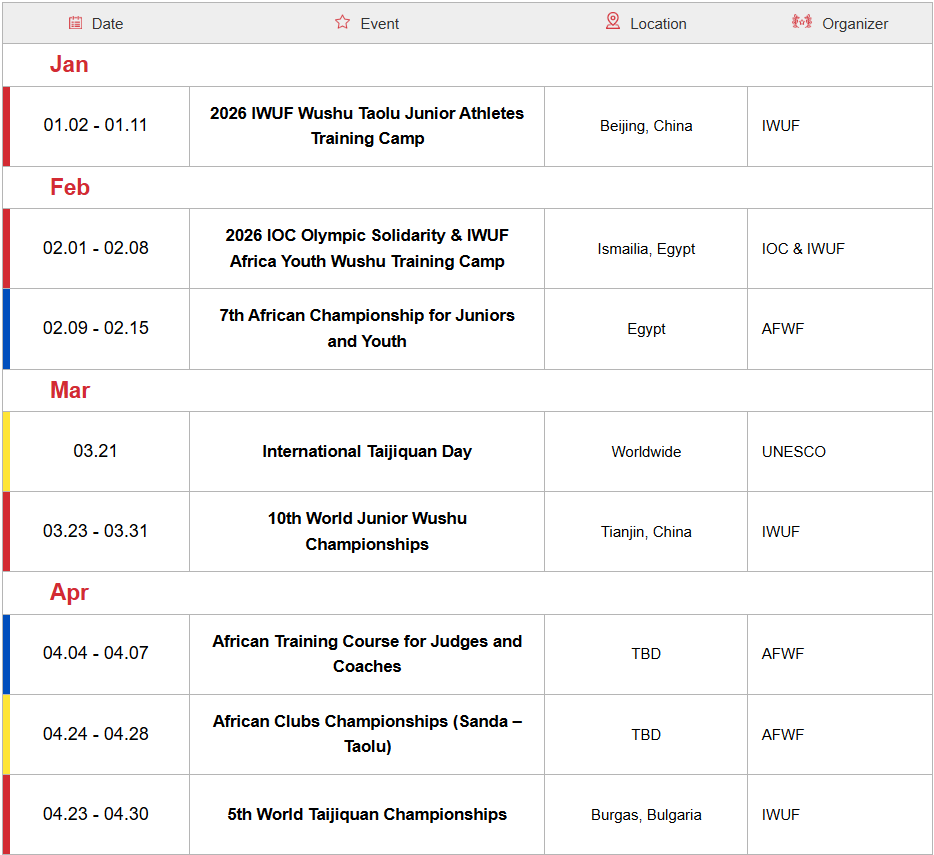The height and width of the screenshot is (855, 934).
Task: Click the map pin icon beside Location
Action: [x=613, y=22]
